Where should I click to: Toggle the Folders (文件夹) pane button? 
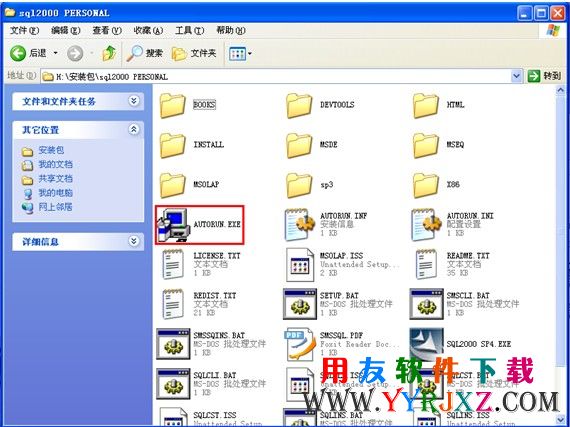click(x=194, y=54)
